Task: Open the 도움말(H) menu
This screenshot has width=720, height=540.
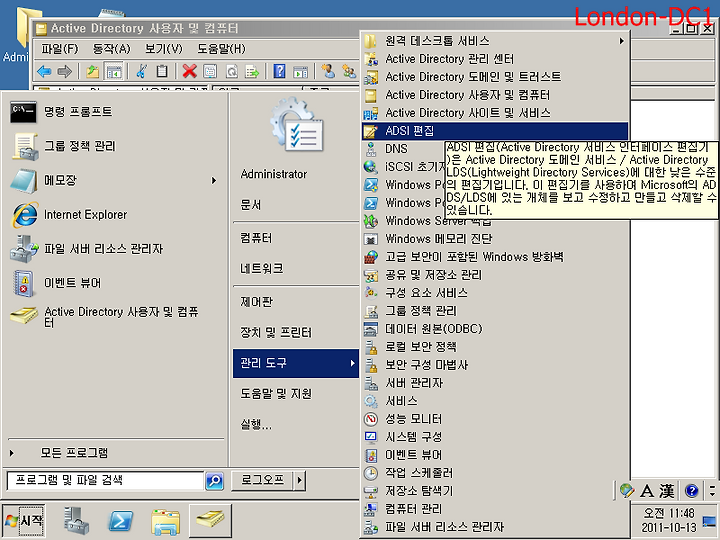Action: (x=221, y=49)
